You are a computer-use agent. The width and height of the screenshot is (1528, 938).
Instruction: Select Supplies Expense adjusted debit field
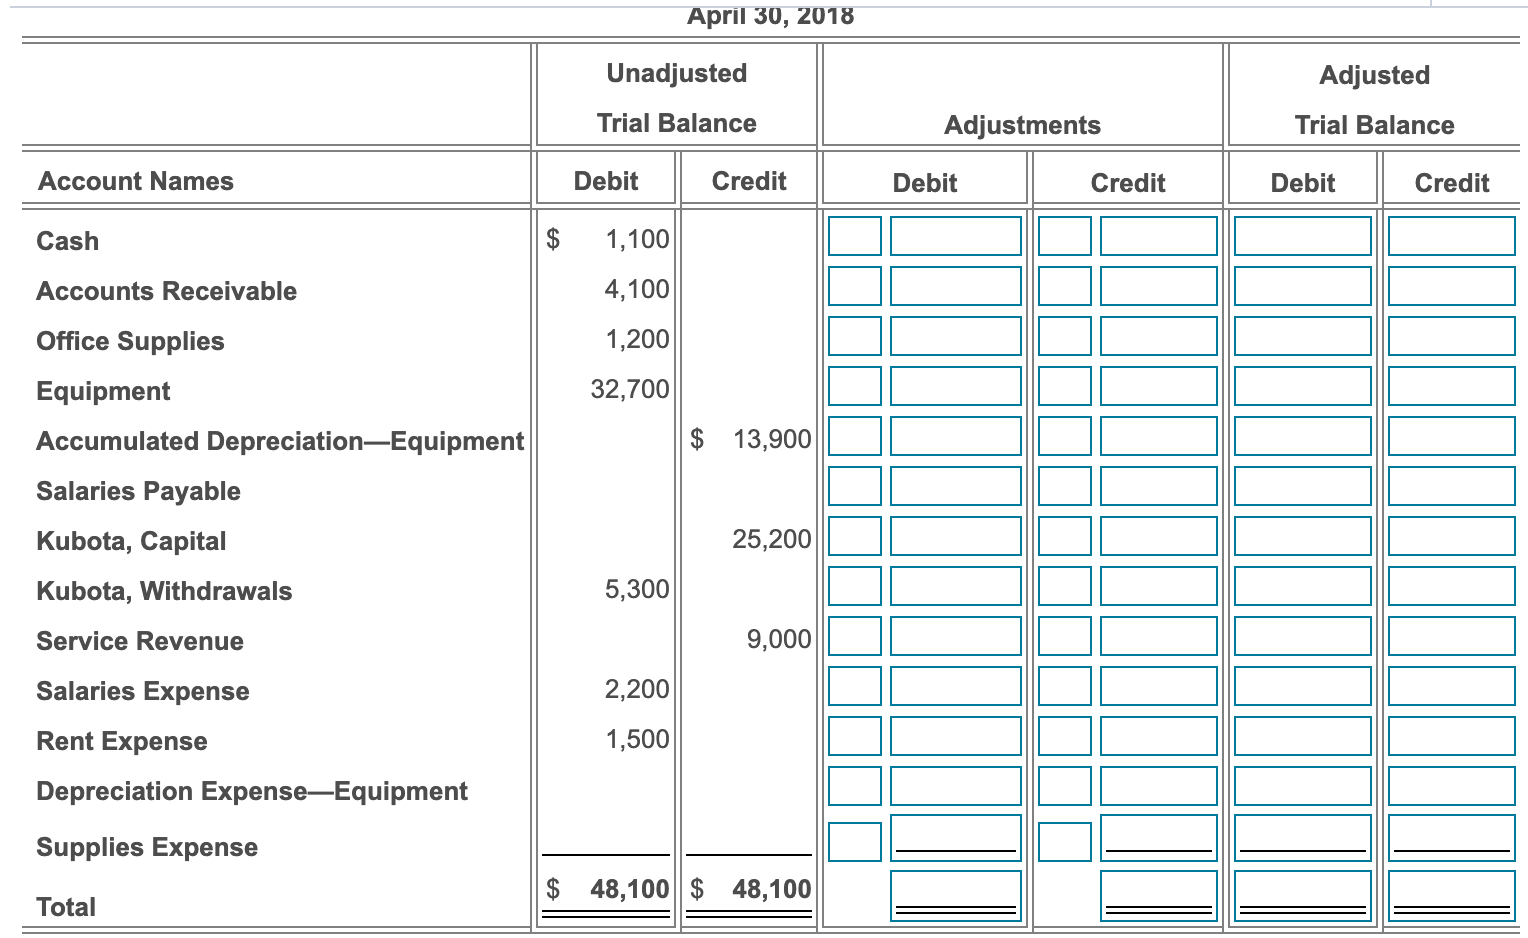click(x=1303, y=839)
